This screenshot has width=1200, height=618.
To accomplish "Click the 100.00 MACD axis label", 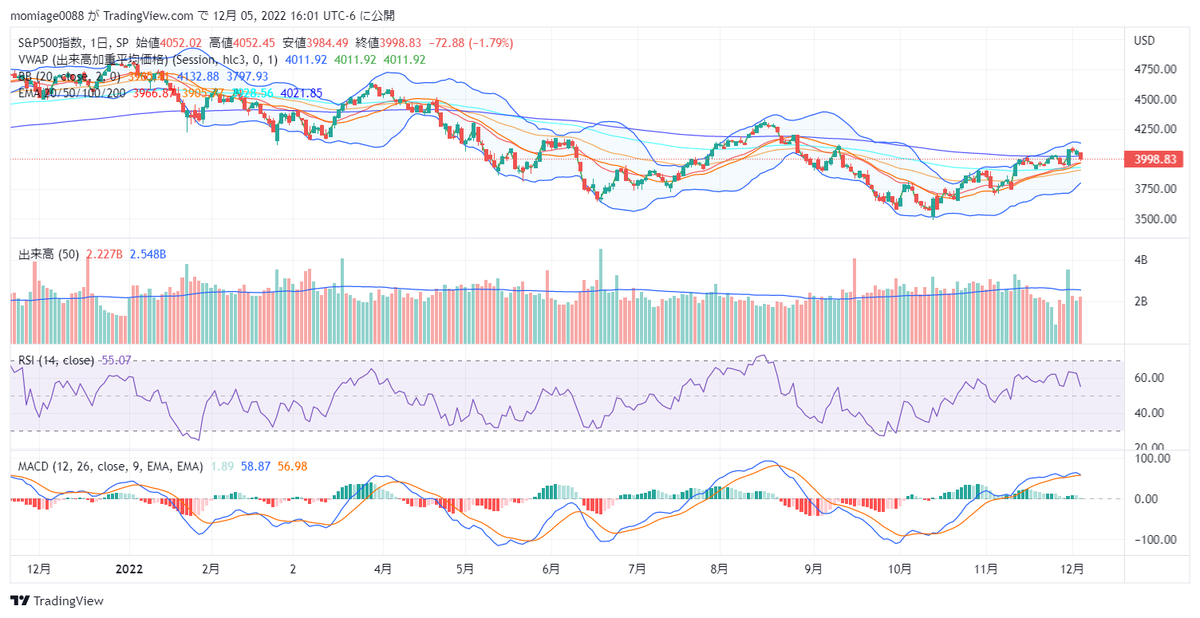I will pyautogui.click(x=1152, y=458).
